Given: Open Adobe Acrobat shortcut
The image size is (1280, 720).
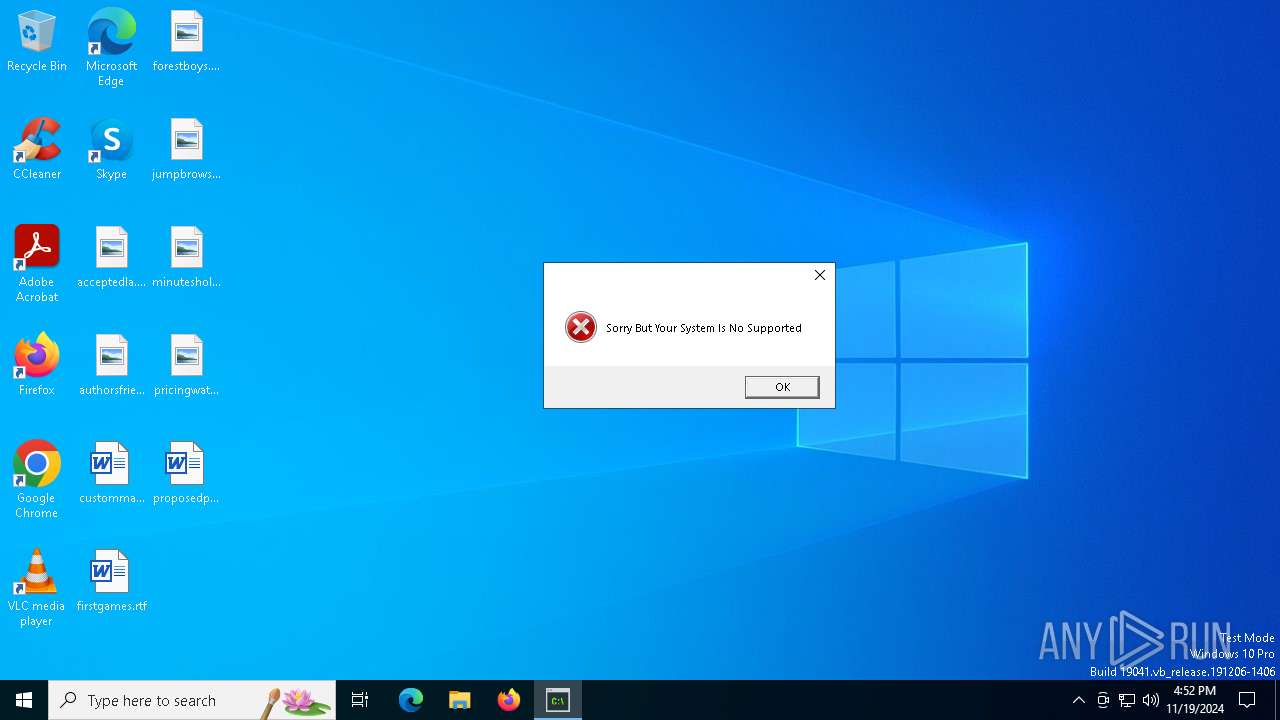Looking at the screenshot, I should pyautogui.click(x=37, y=264).
